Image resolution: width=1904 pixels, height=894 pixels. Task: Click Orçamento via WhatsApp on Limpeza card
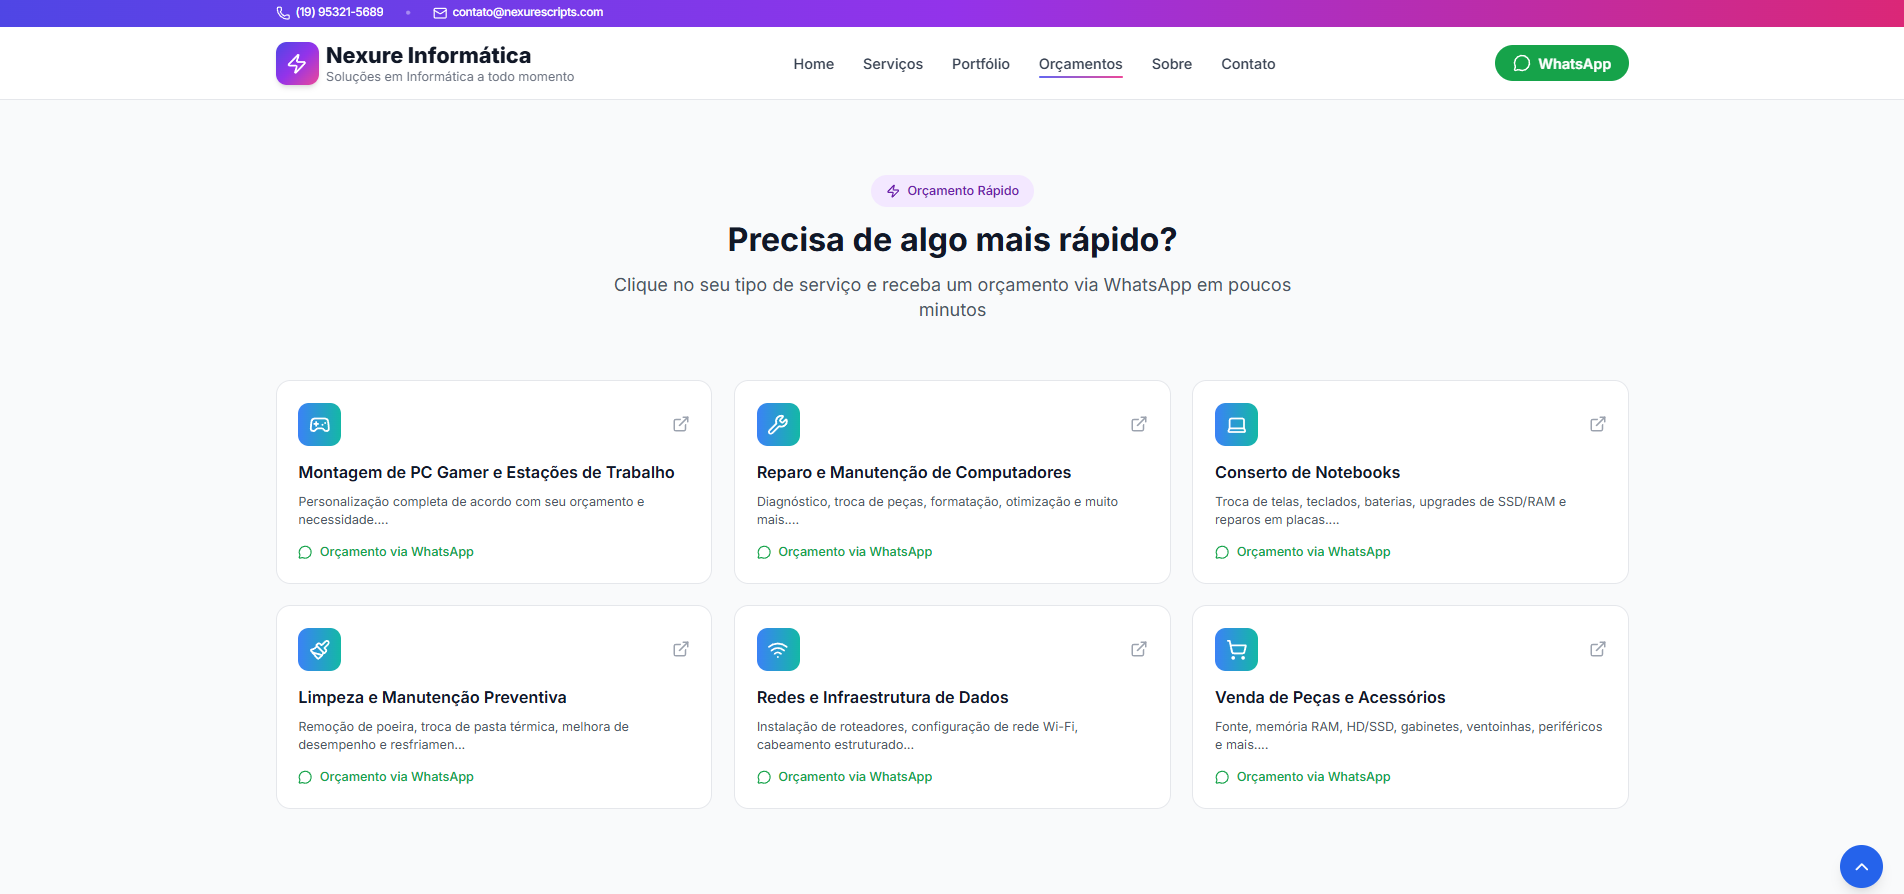tap(397, 777)
